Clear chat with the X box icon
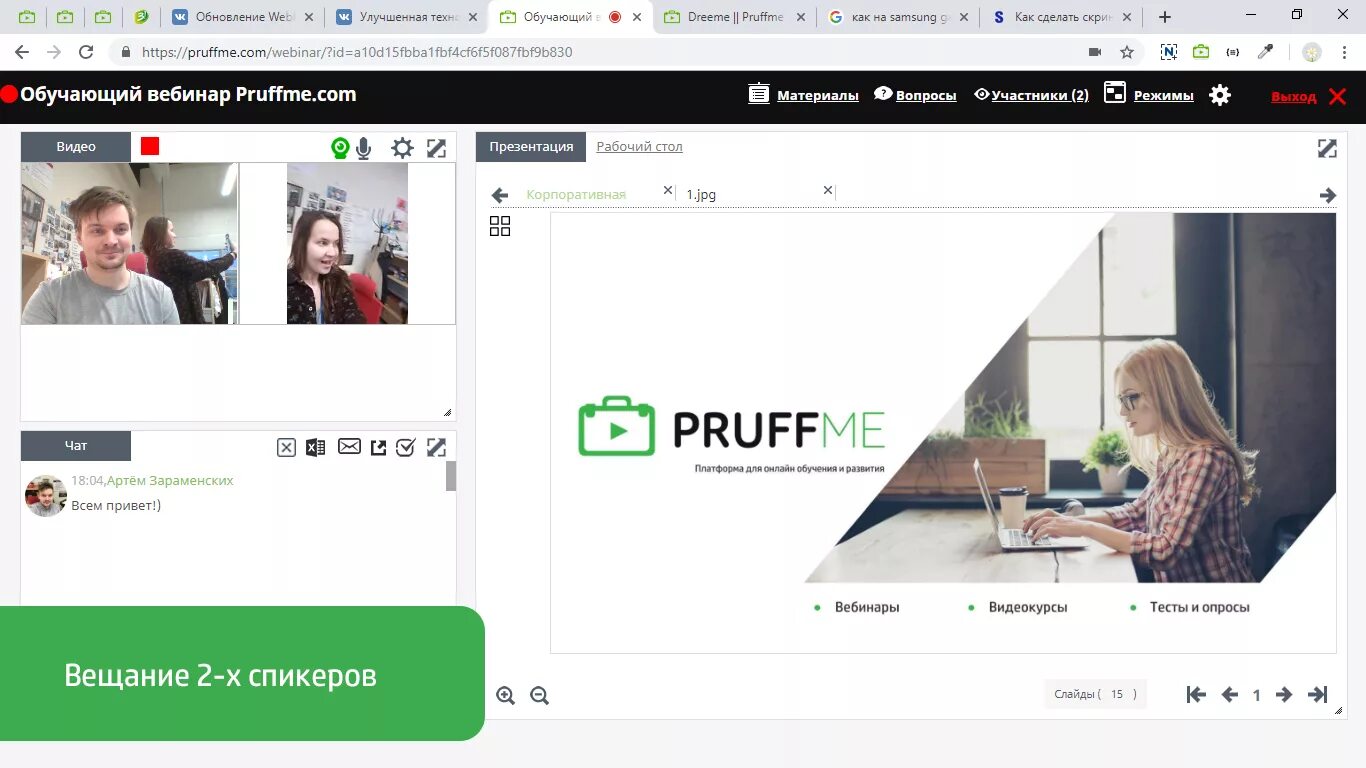 pyautogui.click(x=286, y=447)
